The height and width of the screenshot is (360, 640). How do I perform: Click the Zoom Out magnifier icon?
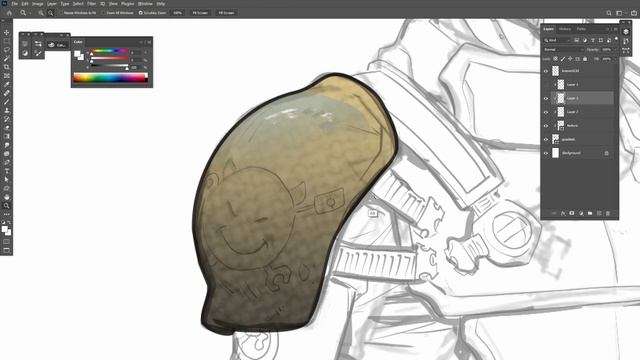(x=51, y=13)
